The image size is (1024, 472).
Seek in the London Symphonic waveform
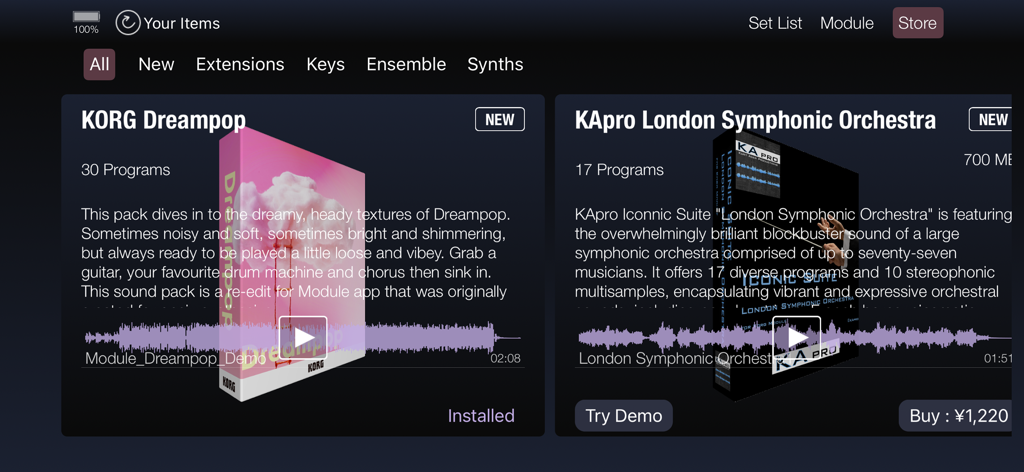(795, 338)
